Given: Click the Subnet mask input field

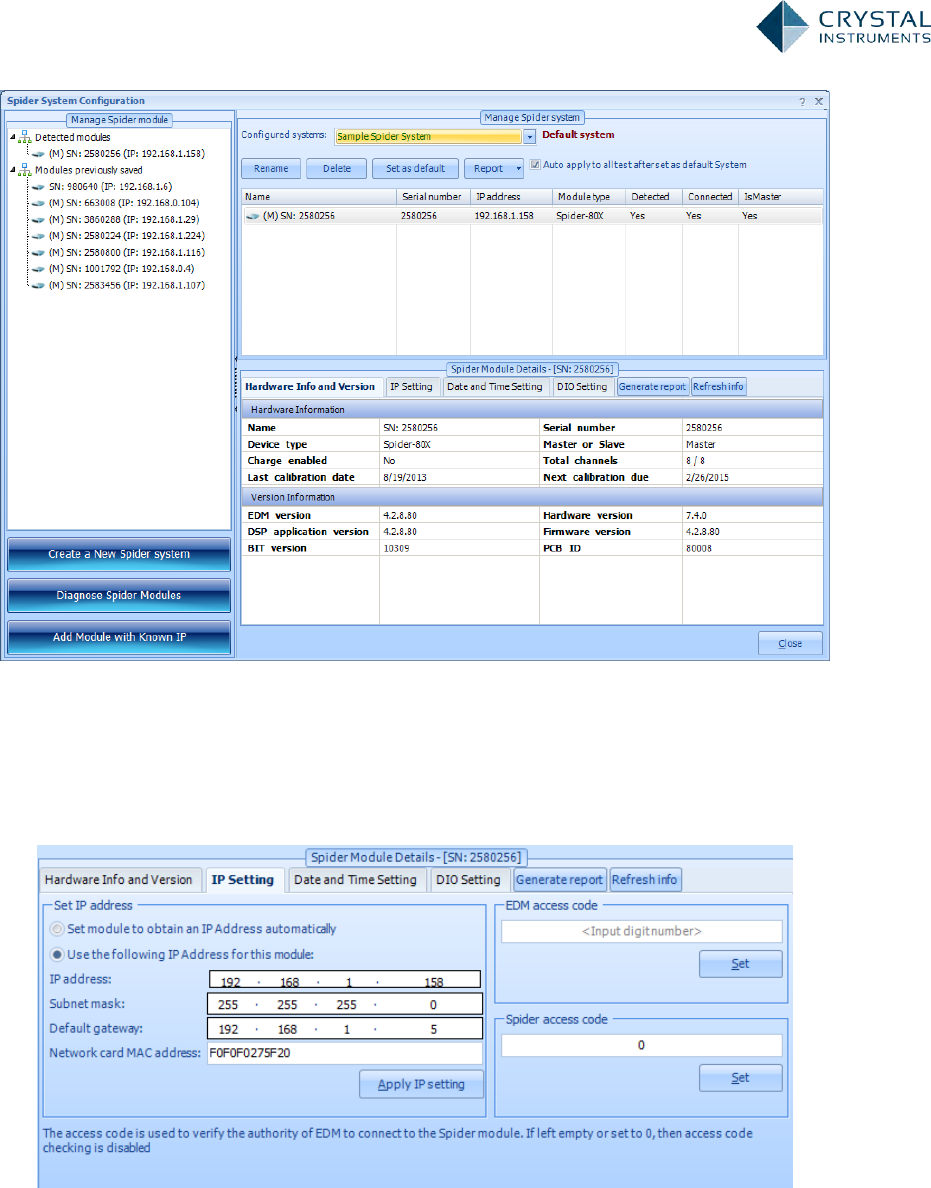Looking at the screenshot, I should [x=345, y=1005].
